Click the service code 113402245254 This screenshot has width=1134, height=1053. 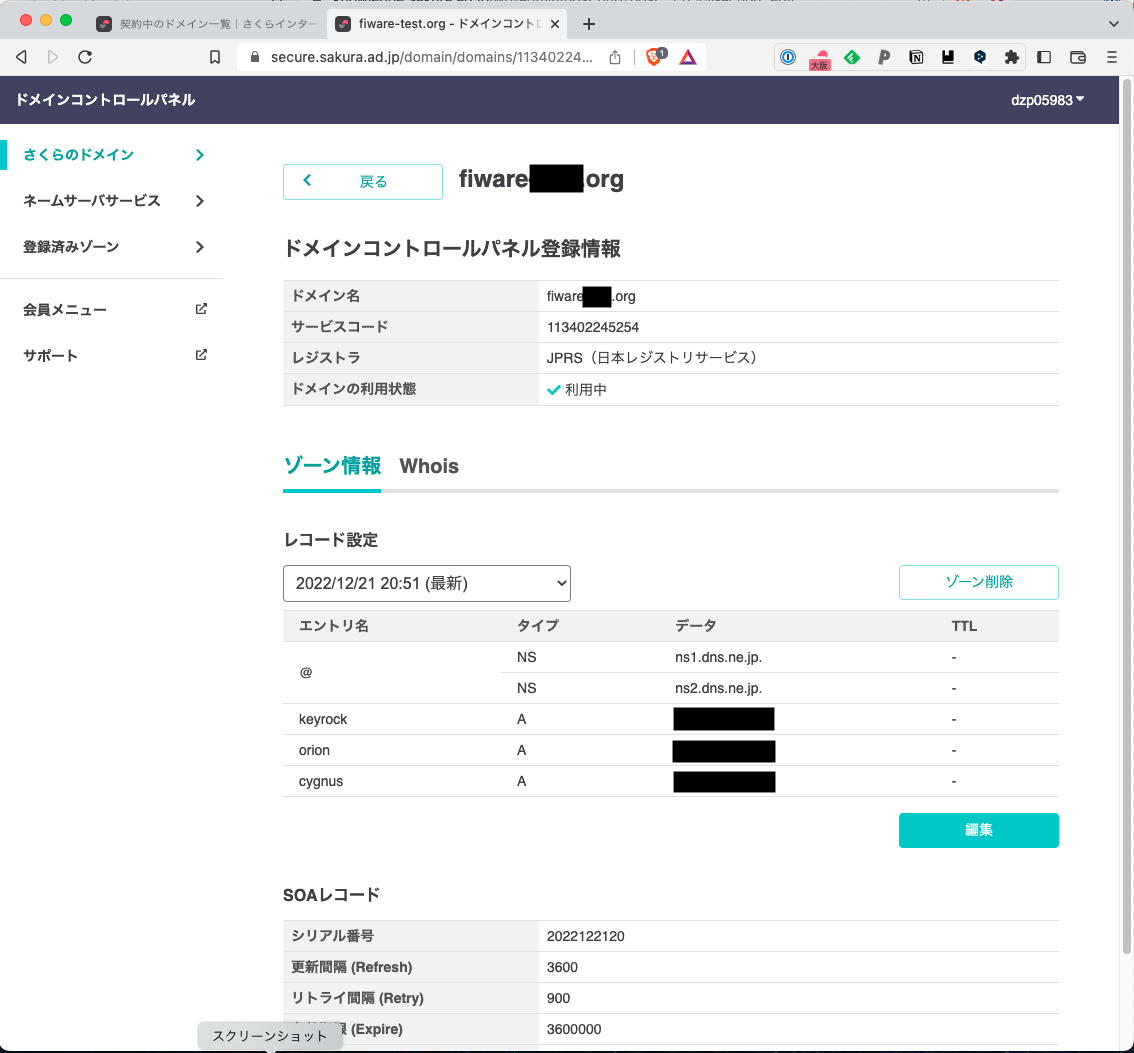[592, 327]
